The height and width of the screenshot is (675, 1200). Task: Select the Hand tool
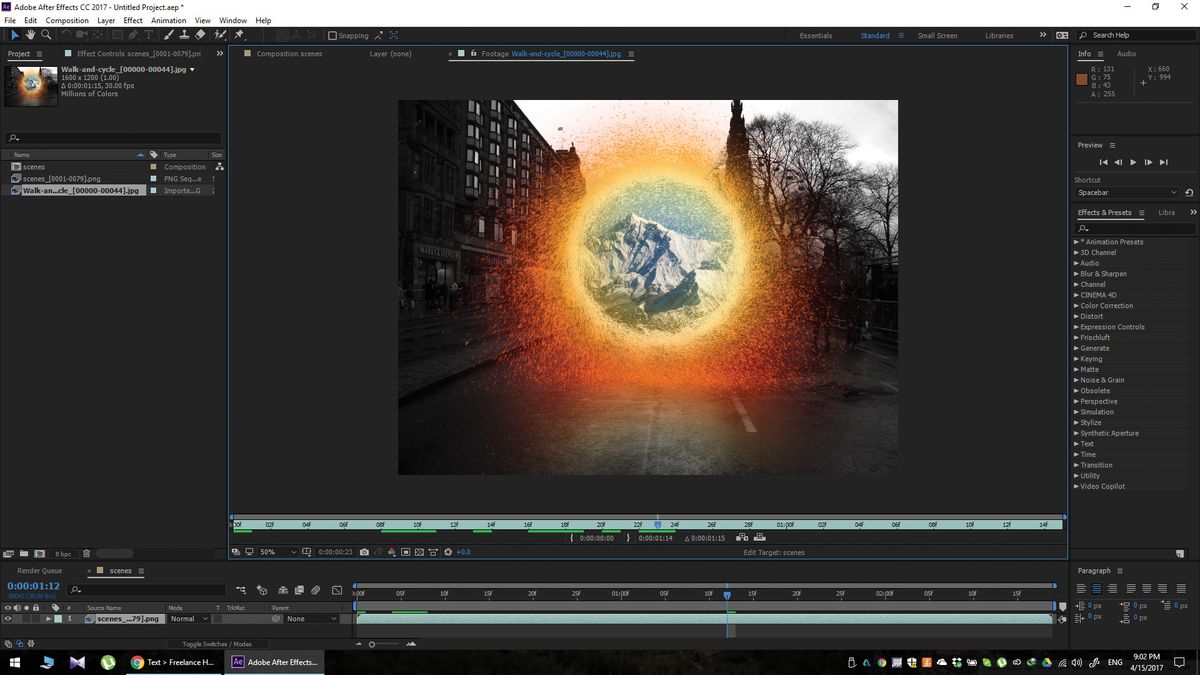(x=30, y=35)
